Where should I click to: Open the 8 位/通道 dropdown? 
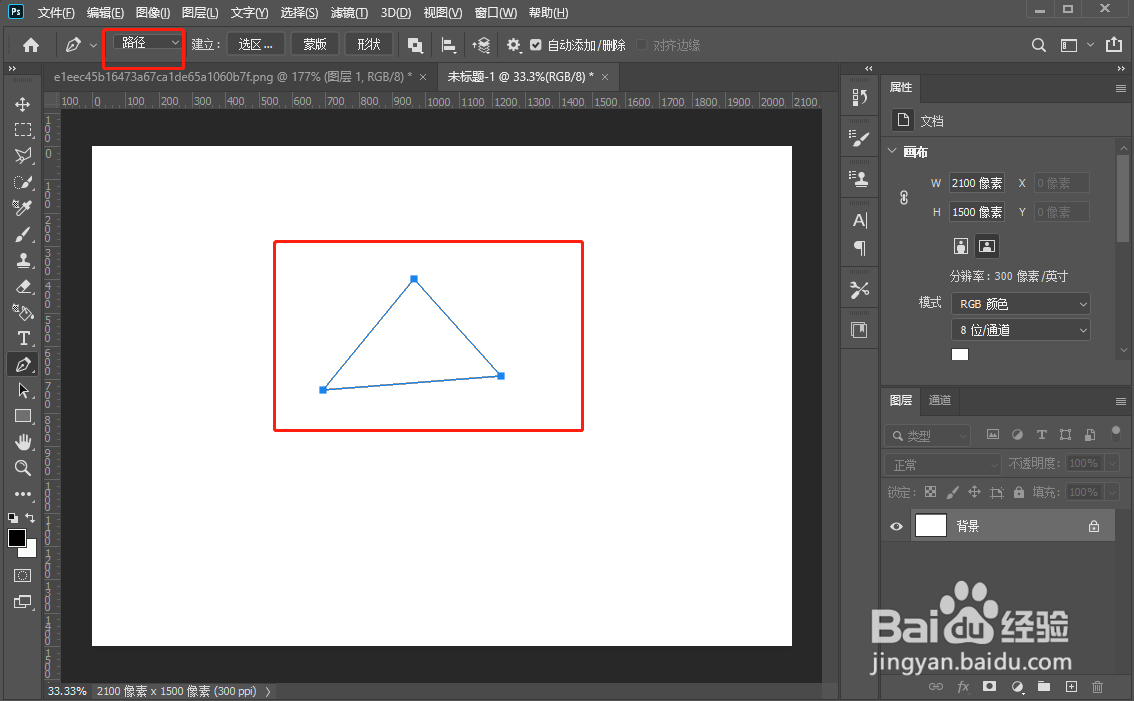coord(1020,330)
